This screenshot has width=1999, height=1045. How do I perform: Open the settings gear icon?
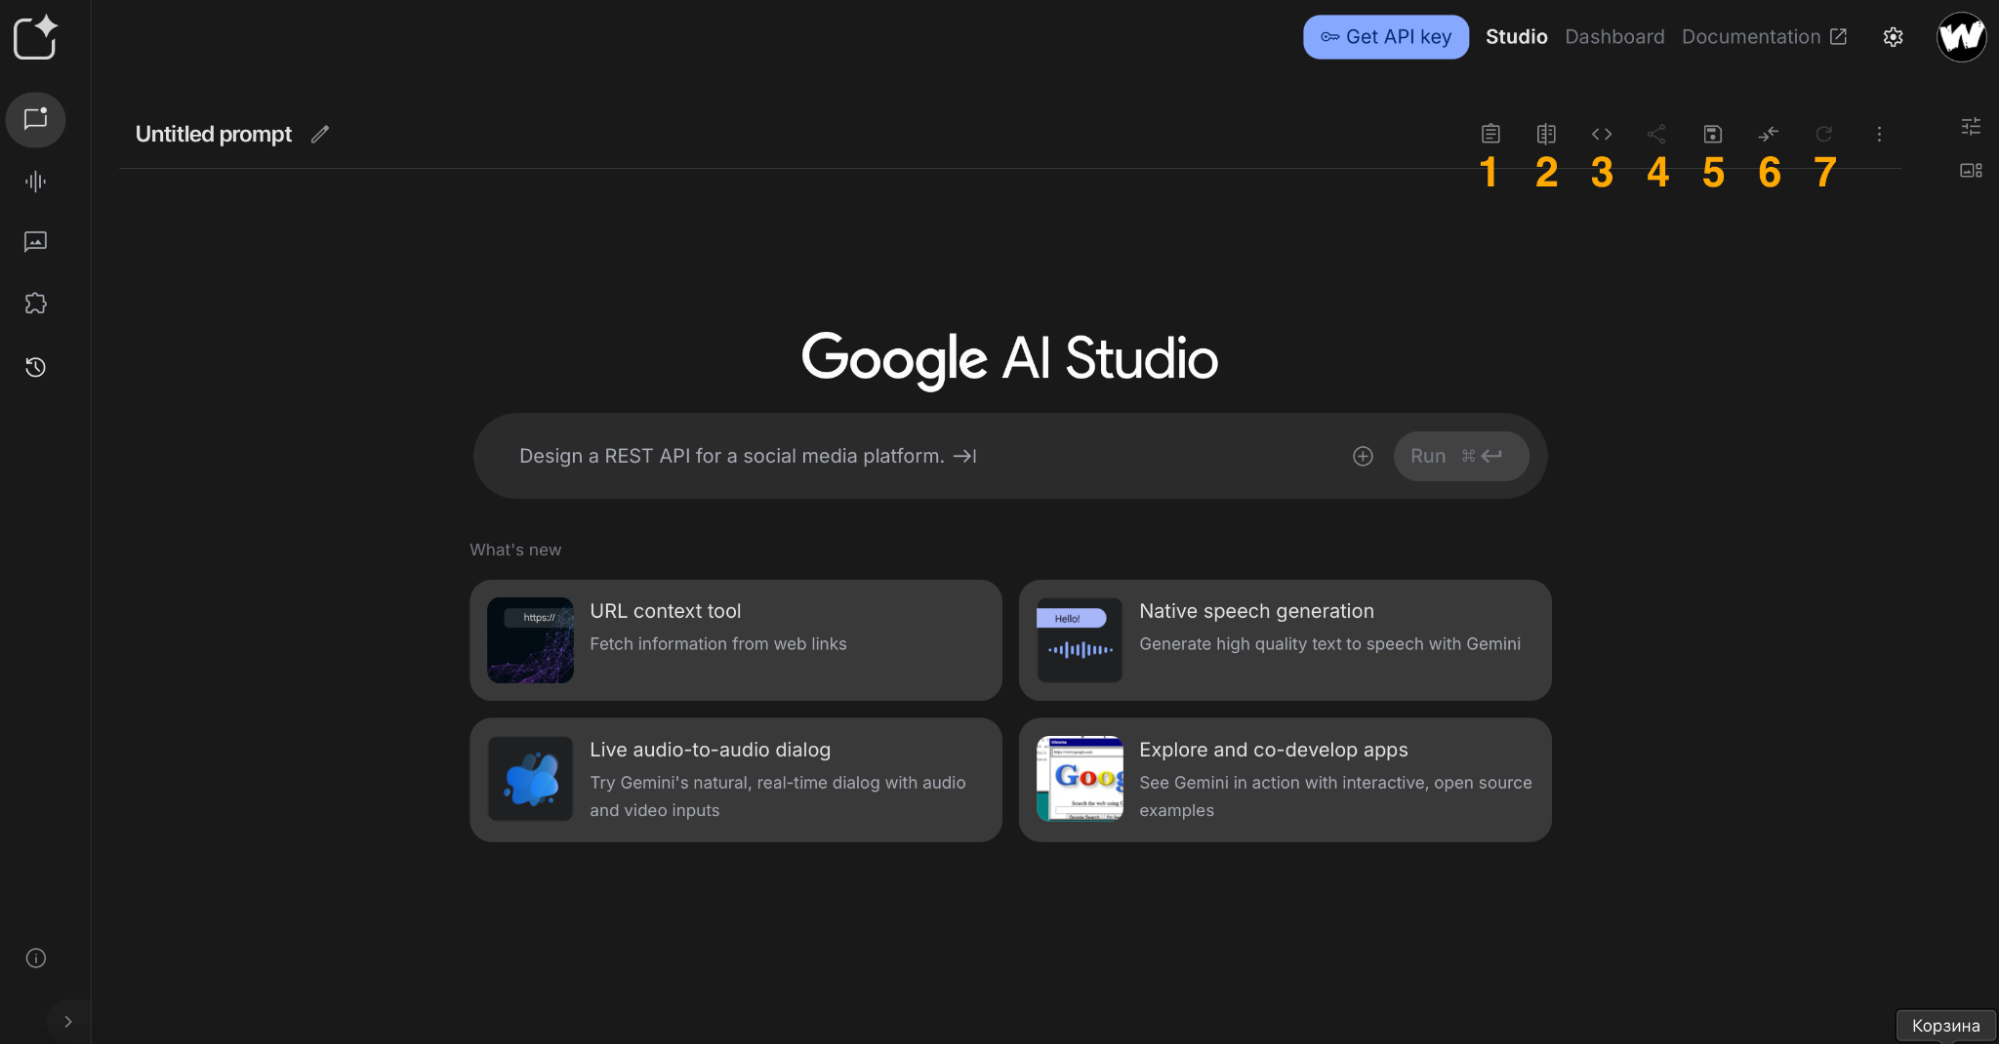click(1893, 37)
